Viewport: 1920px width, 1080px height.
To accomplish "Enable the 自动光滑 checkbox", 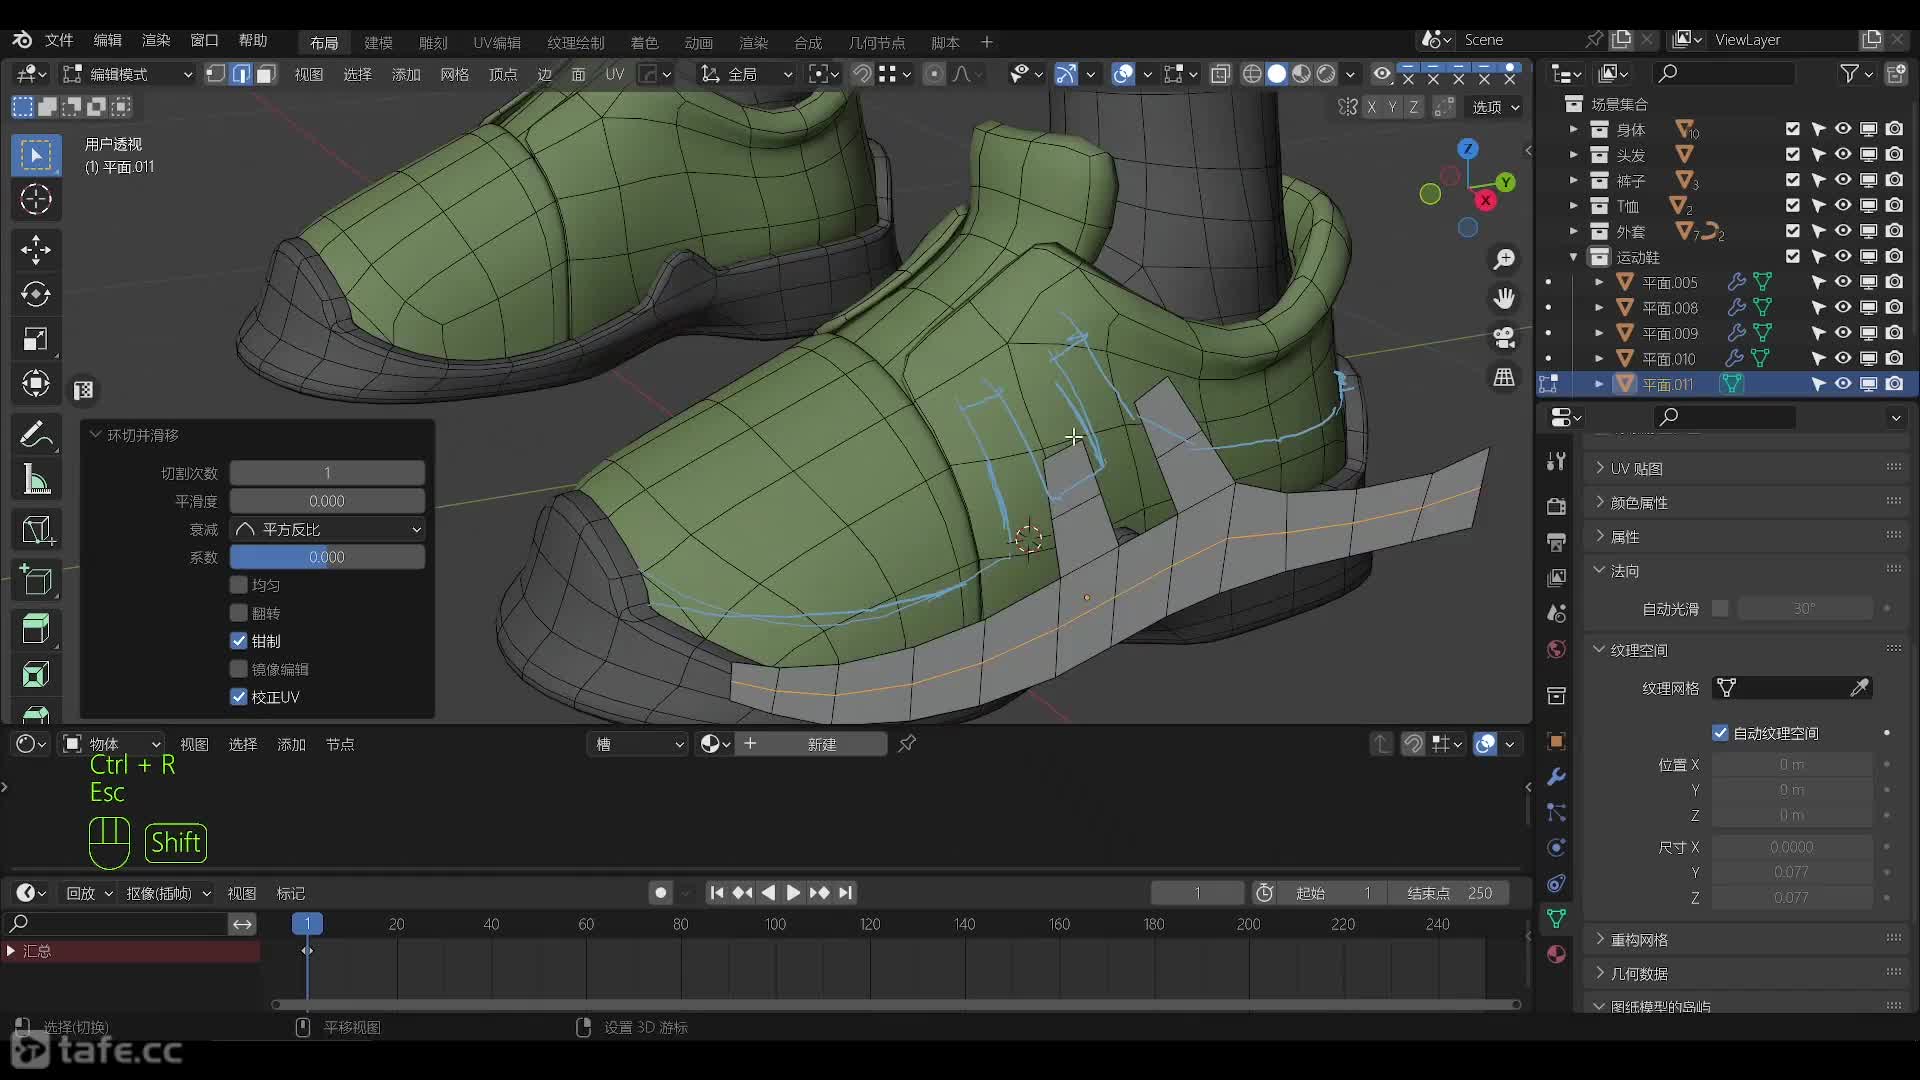I will tap(1720, 608).
